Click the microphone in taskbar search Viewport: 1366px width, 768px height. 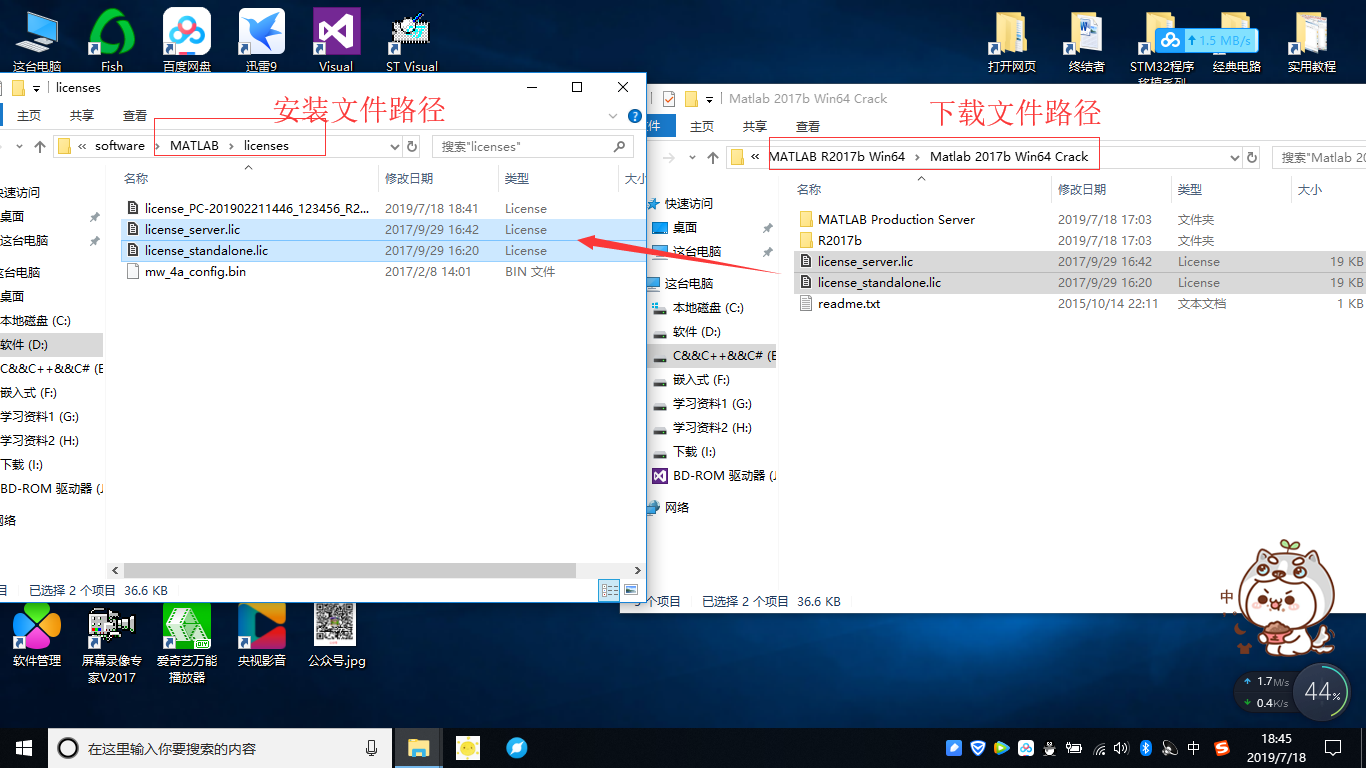pyautogui.click(x=372, y=747)
